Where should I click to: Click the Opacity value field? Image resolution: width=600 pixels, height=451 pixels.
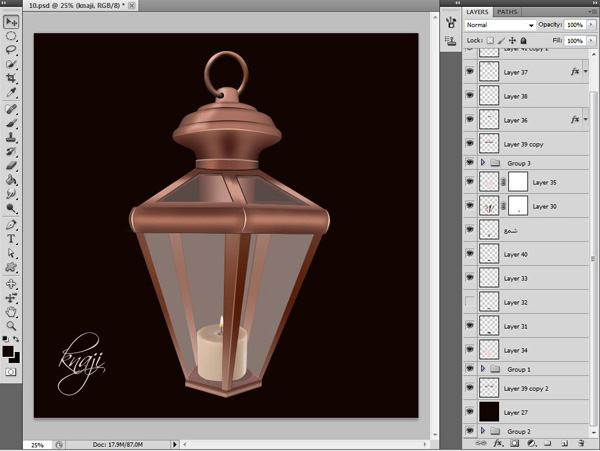click(x=576, y=24)
